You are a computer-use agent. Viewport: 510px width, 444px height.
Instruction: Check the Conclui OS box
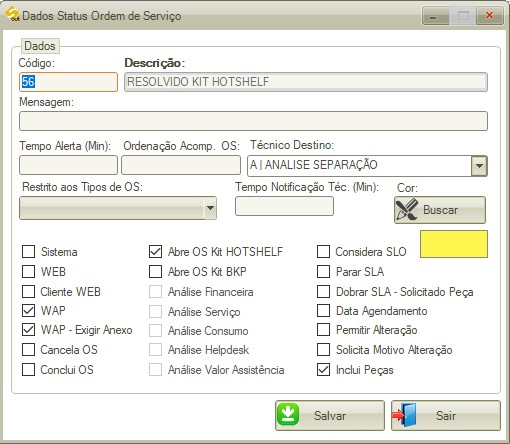point(28,369)
